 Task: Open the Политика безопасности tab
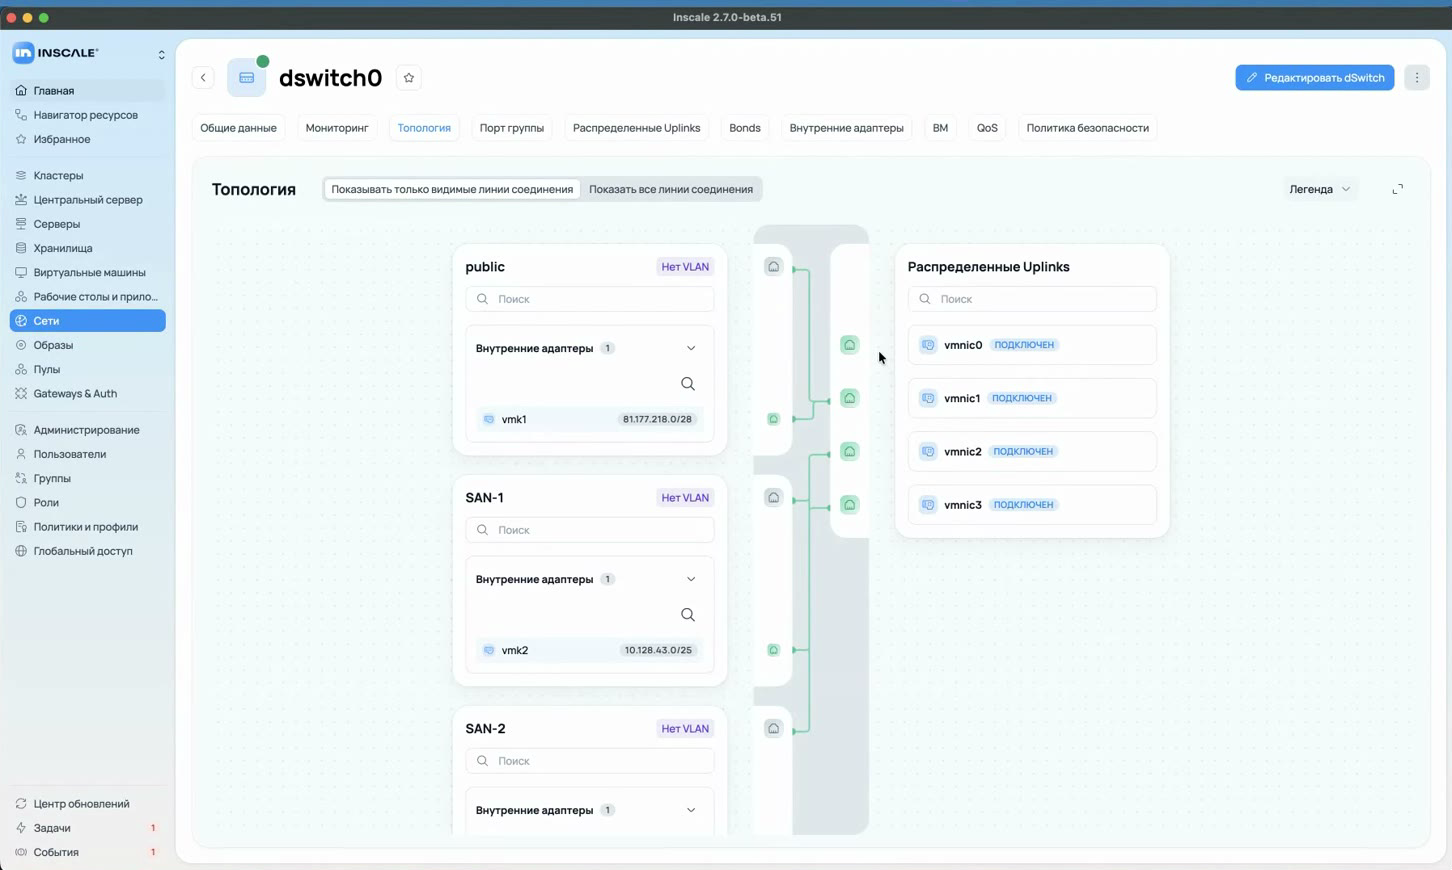click(x=1087, y=128)
